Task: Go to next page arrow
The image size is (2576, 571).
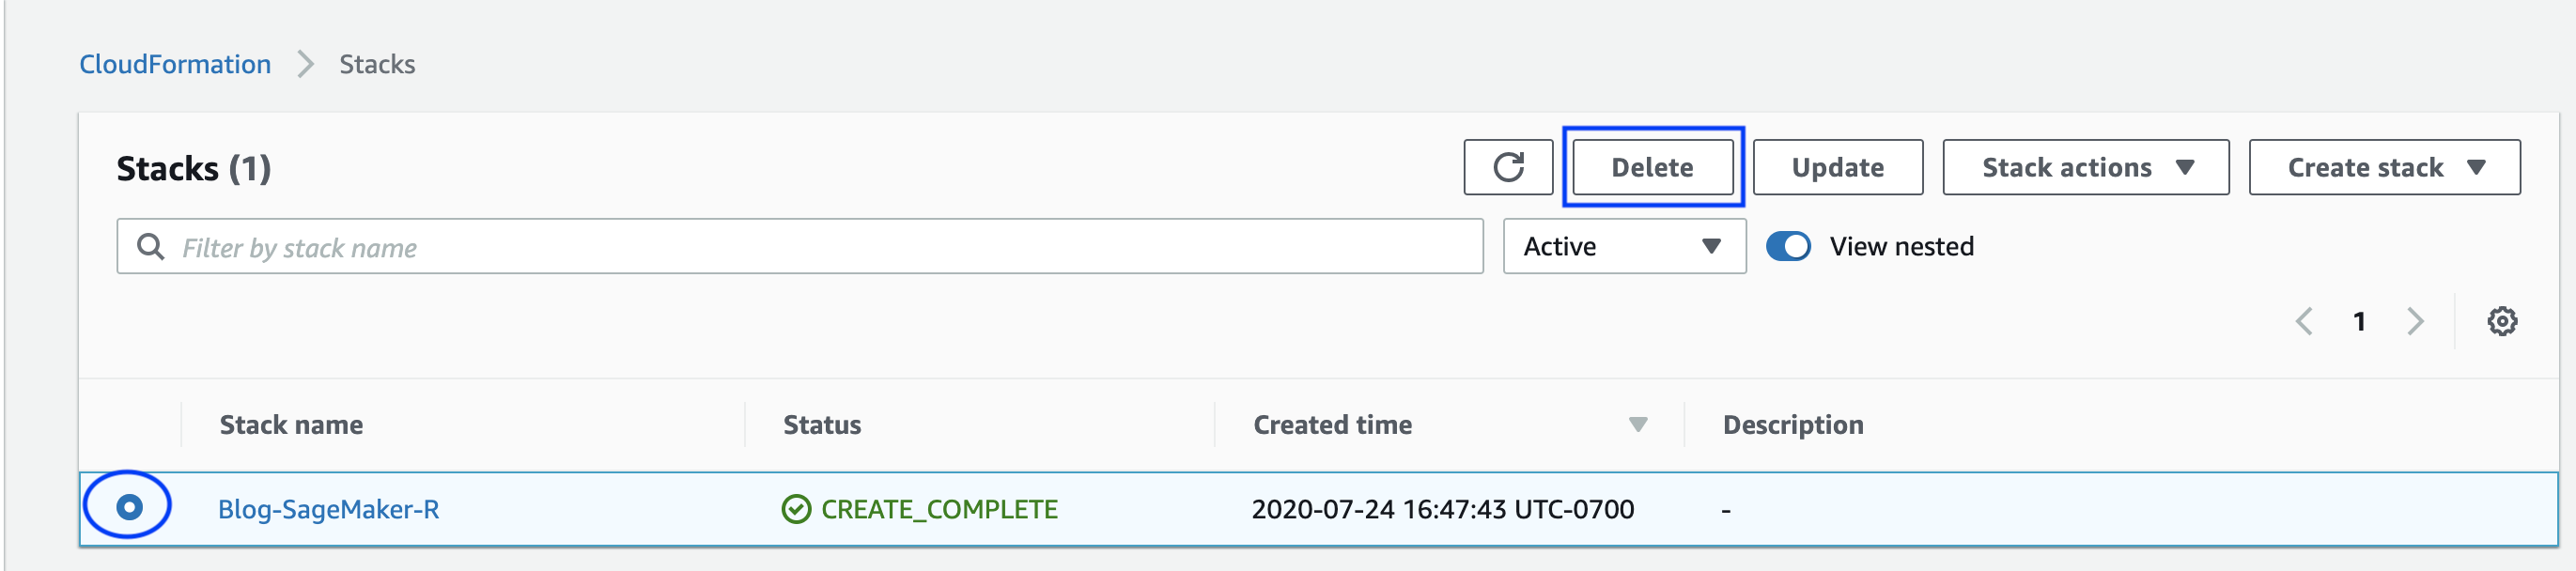Action: coord(2415,321)
